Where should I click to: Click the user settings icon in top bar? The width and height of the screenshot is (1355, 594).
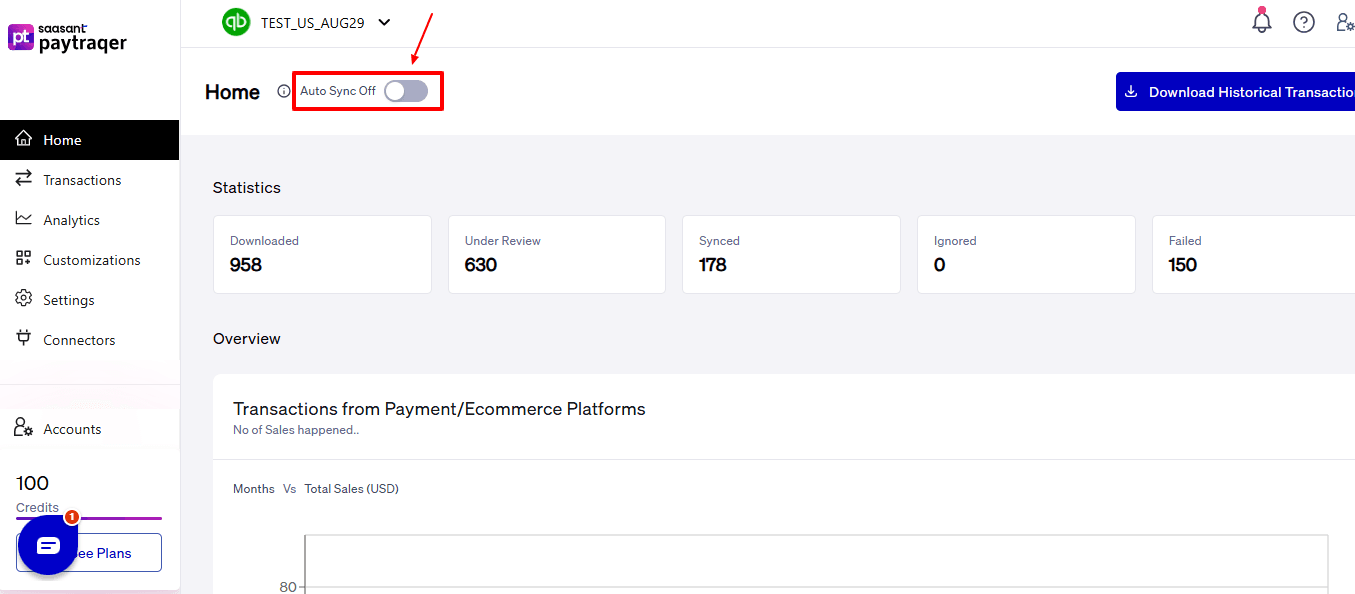coord(1345,22)
